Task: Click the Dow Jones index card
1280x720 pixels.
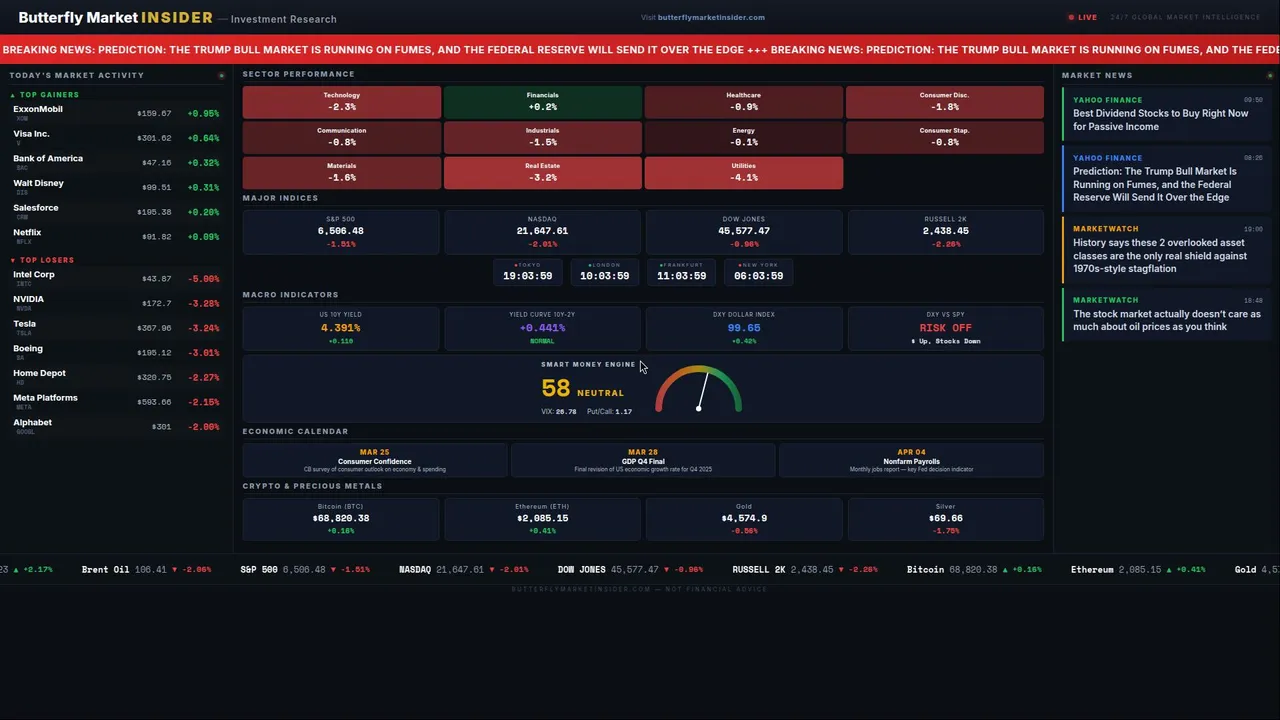Action: click(744, 232)
